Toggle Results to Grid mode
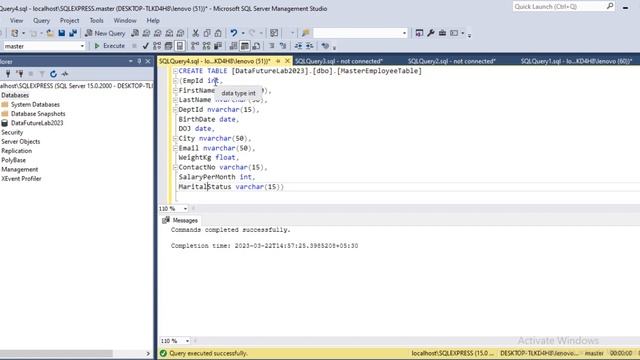The image size is (640, 360). [x=245, y=46]
